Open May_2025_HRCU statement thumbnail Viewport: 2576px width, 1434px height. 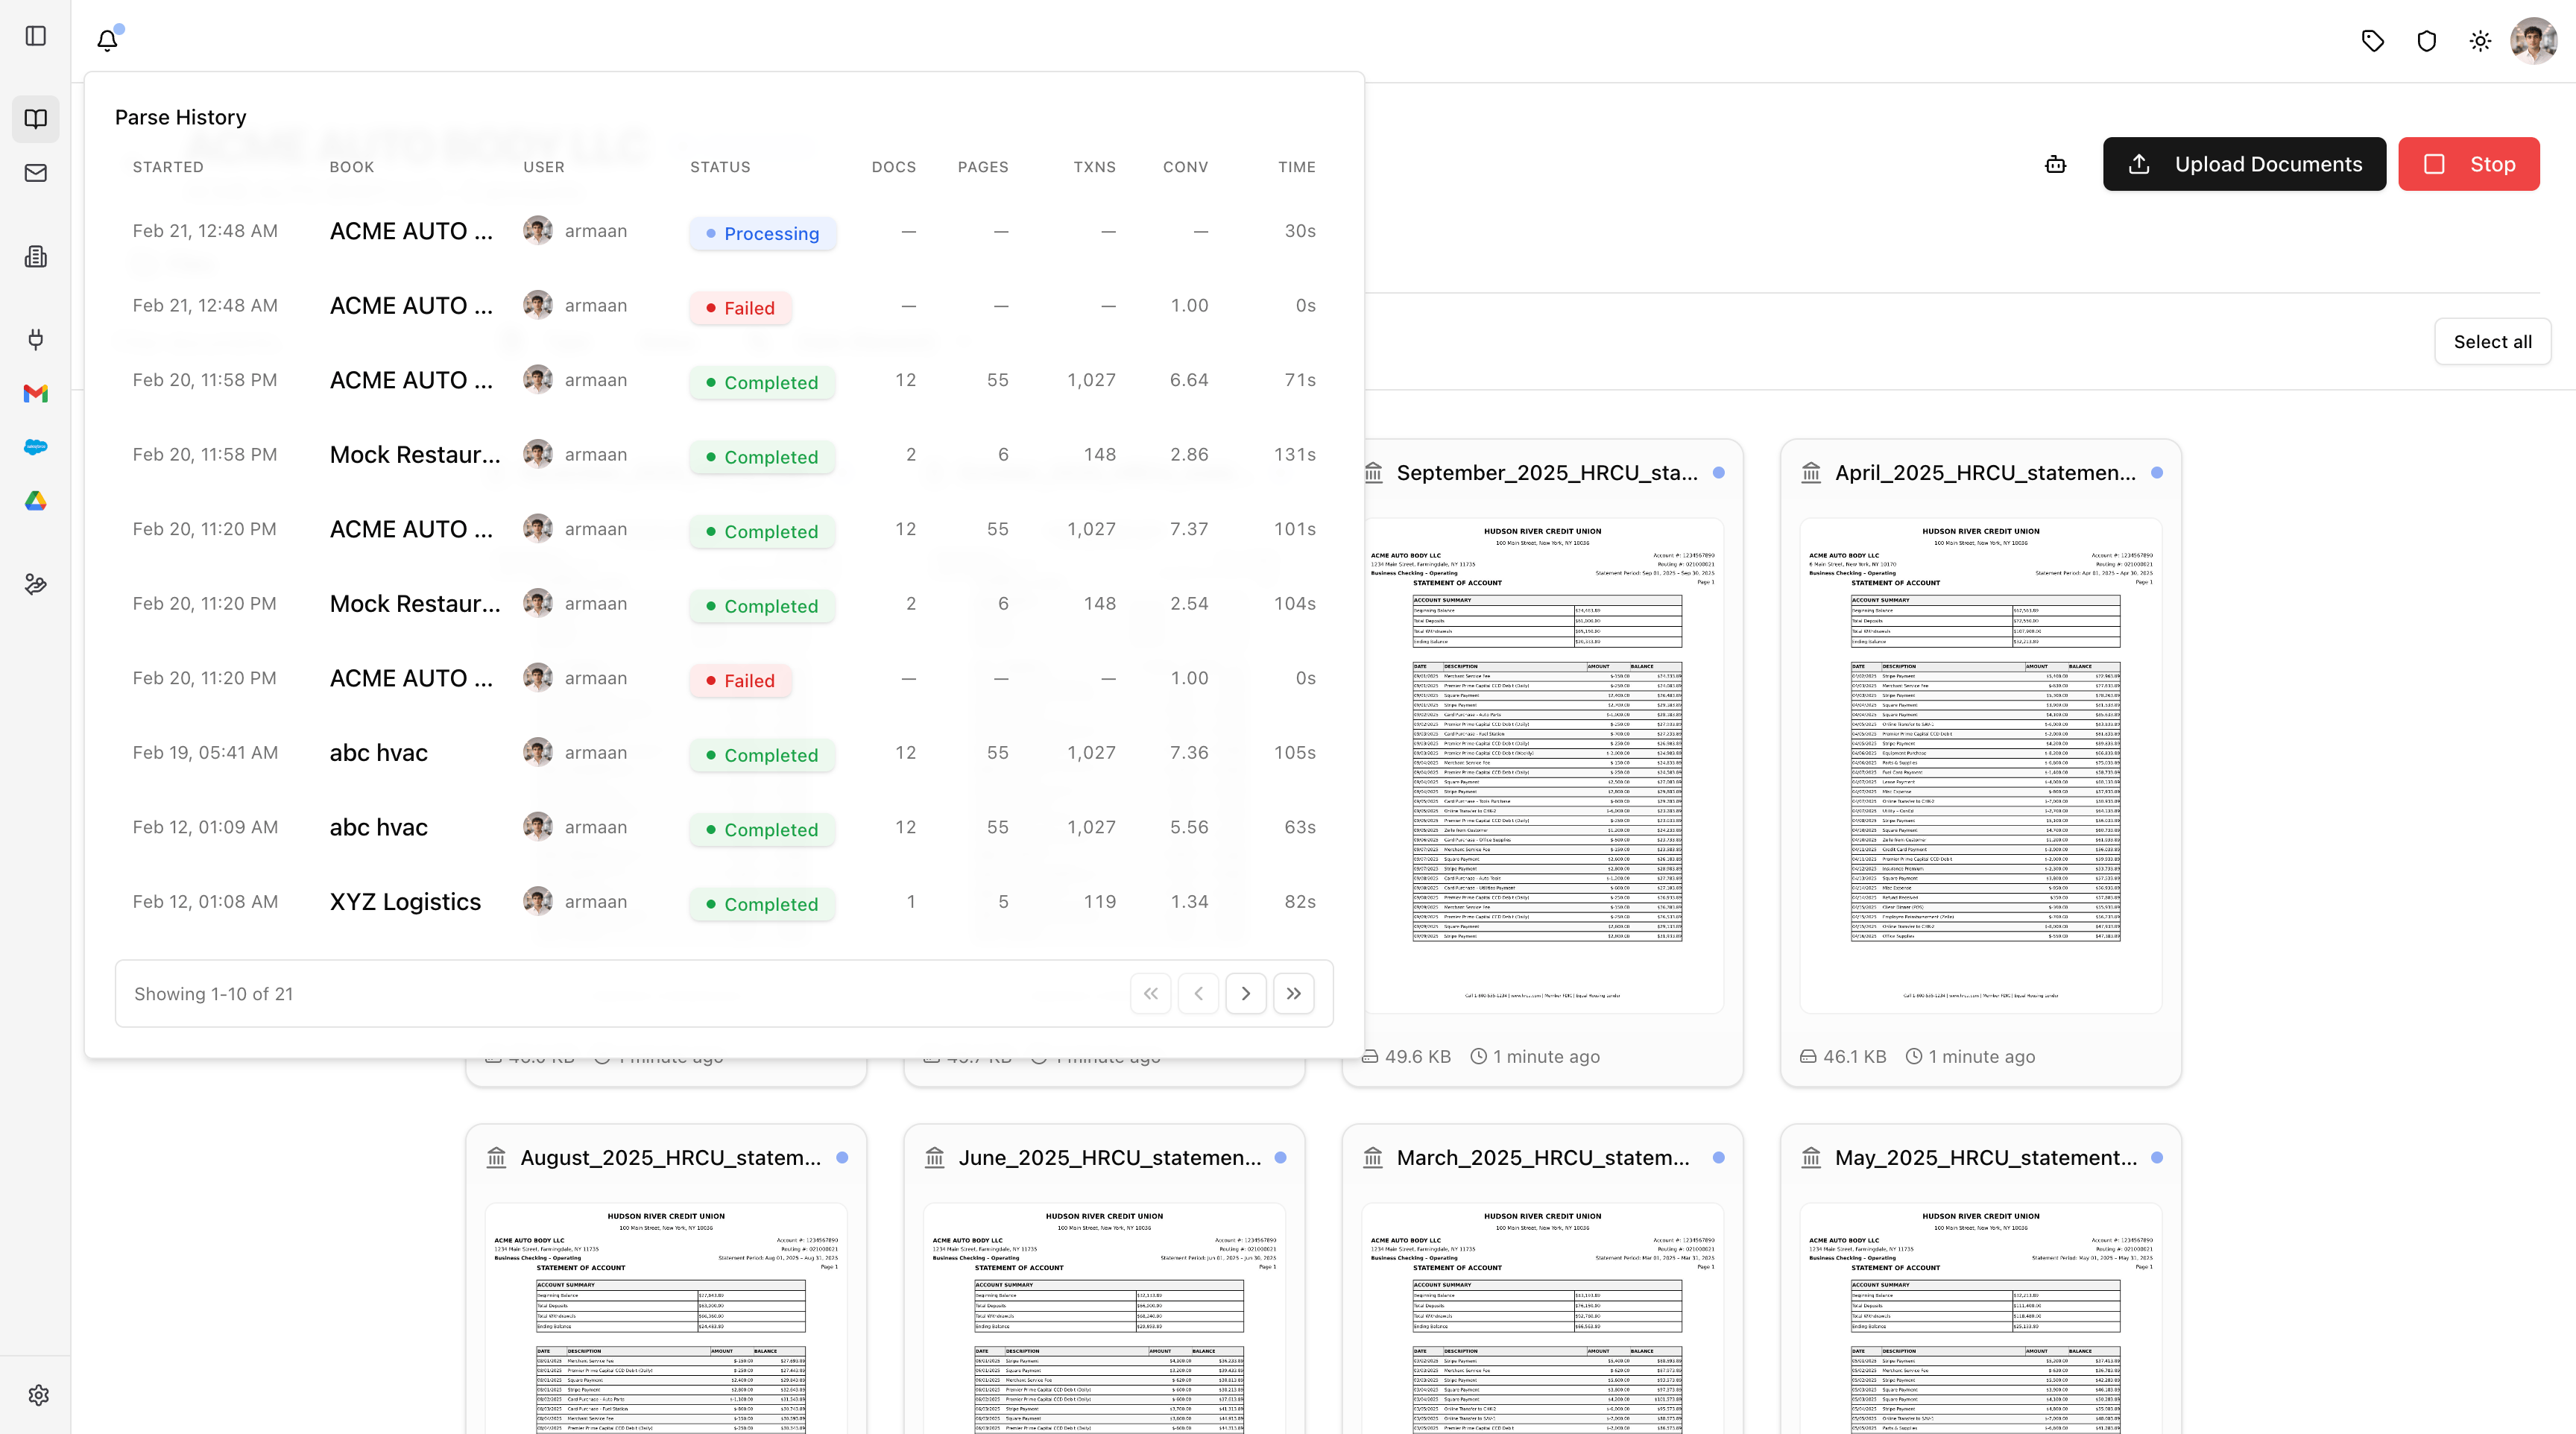(1980, 1318)
